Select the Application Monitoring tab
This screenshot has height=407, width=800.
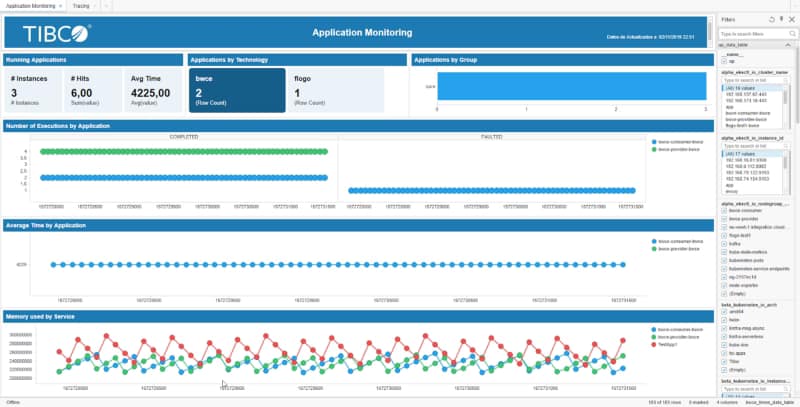tap(28, 5)
